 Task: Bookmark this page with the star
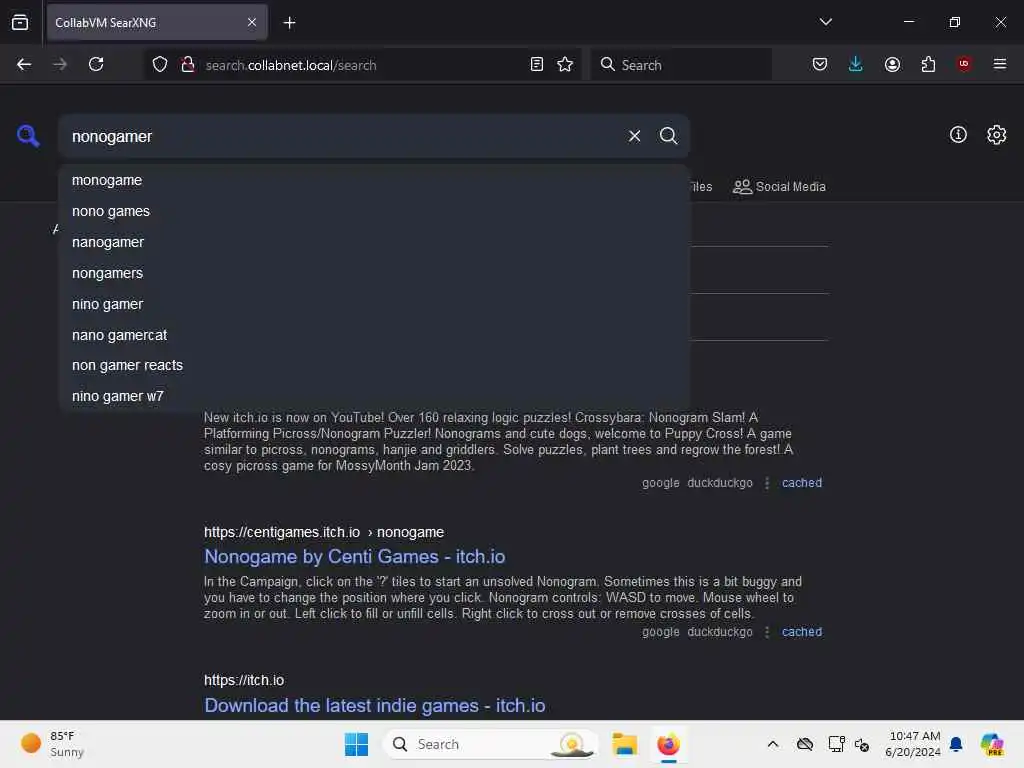point(565,64)
